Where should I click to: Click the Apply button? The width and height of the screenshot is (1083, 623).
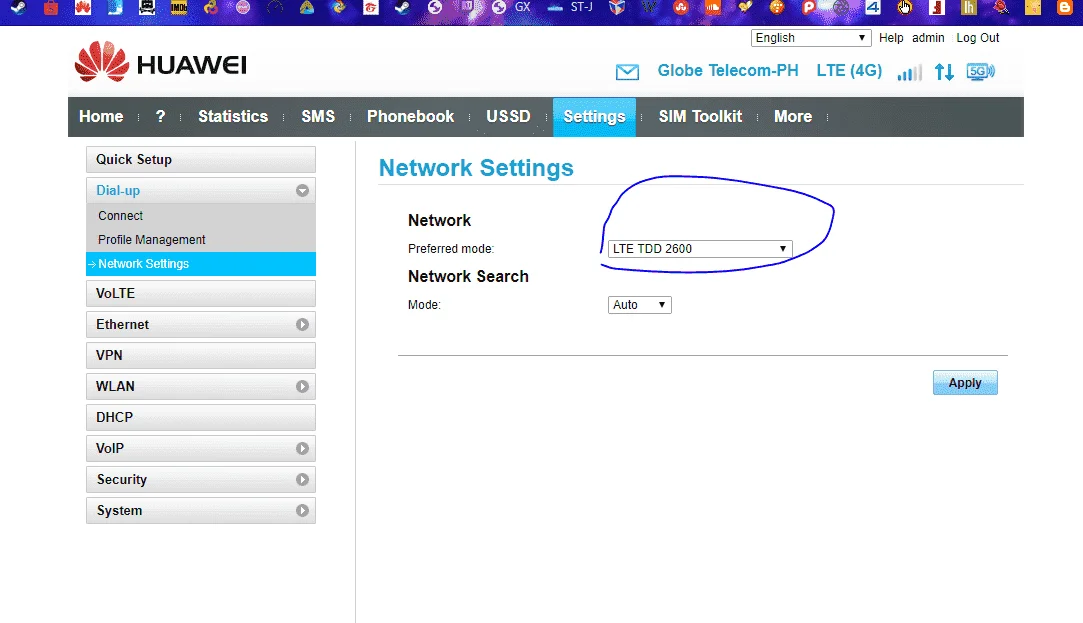coord(965,383)
